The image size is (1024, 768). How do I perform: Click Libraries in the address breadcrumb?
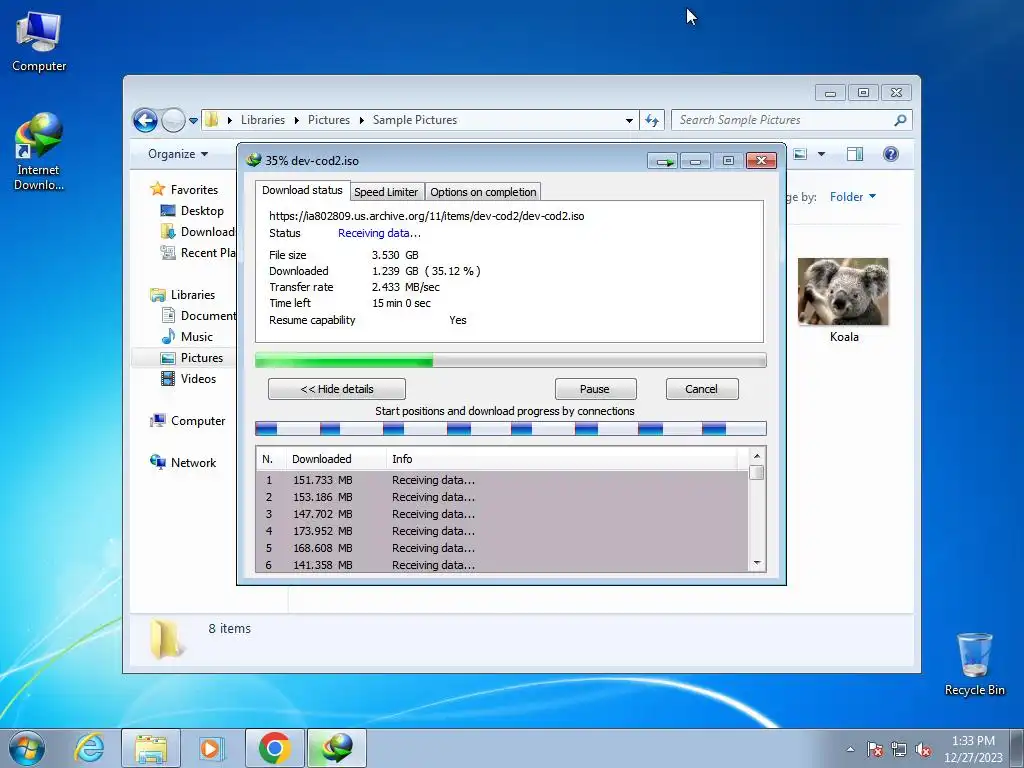[263, 120]
